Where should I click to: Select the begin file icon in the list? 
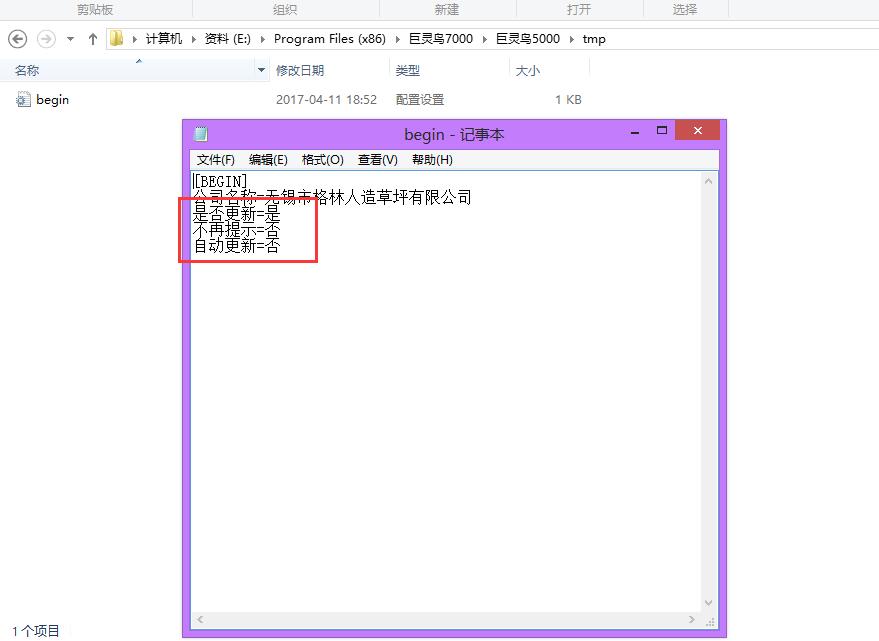(23, 100)
